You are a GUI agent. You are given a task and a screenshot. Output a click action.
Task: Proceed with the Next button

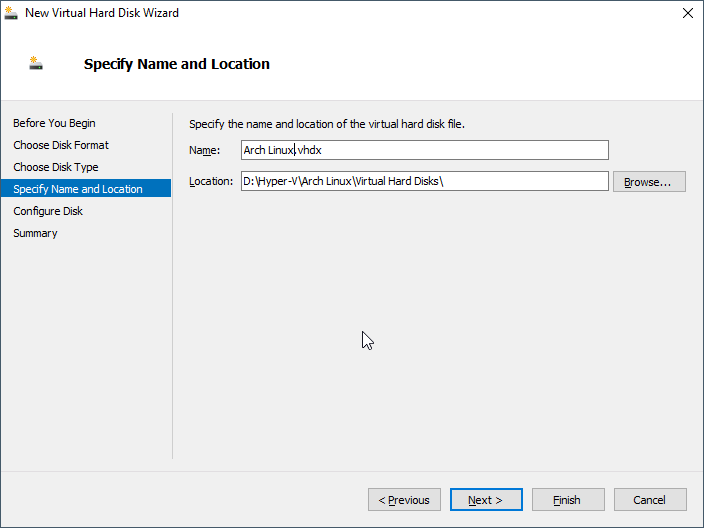485,500
